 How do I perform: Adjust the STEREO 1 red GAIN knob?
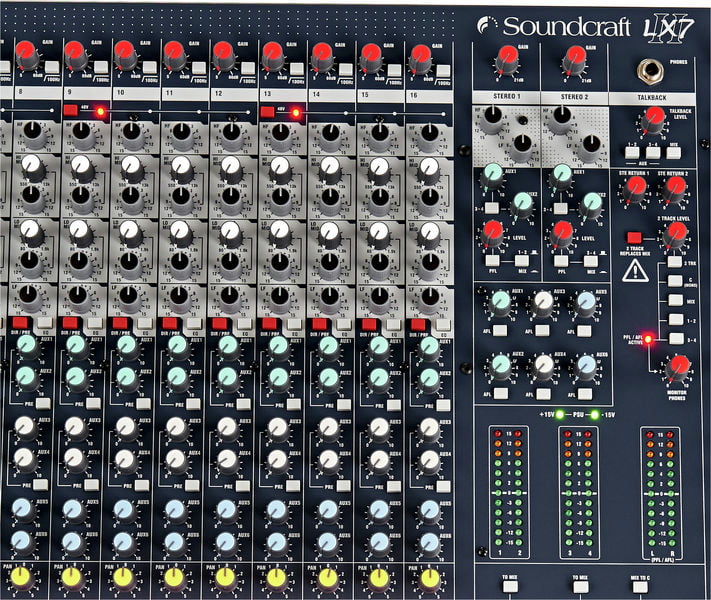click(x=507, y=59)
